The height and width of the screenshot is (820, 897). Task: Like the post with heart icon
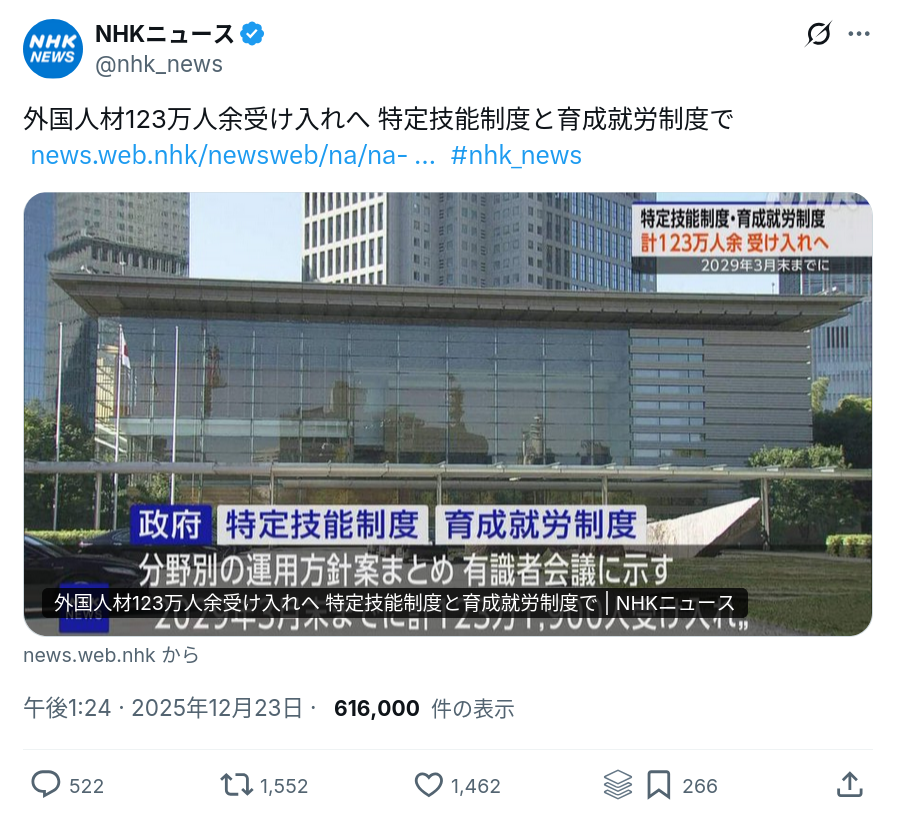428,785
